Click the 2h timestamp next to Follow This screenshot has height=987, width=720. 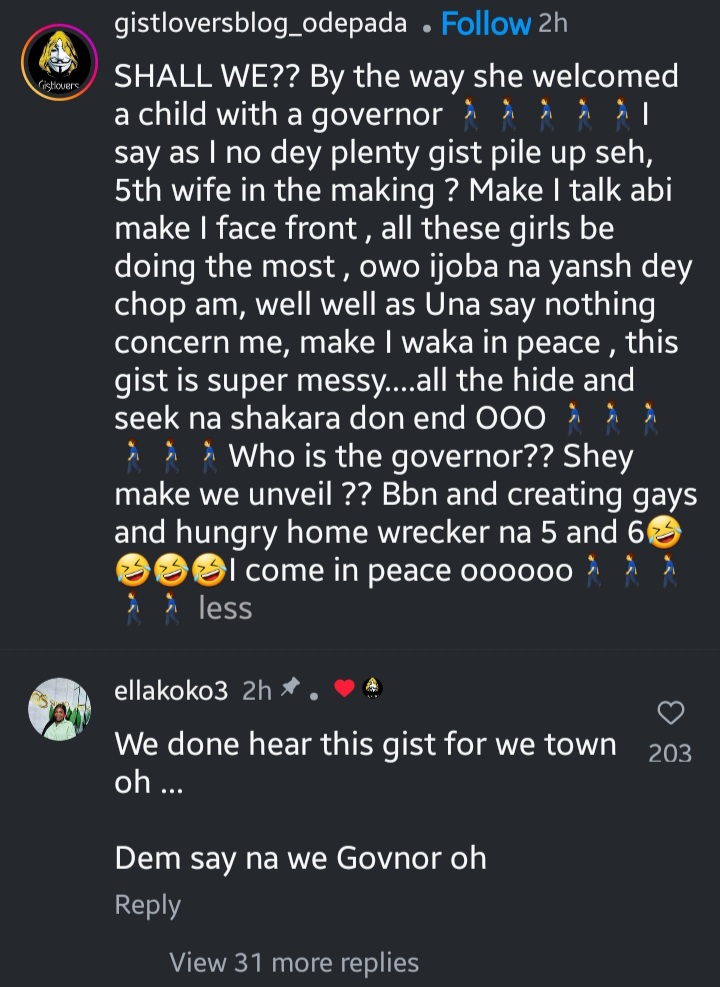(x=552, y=24)
